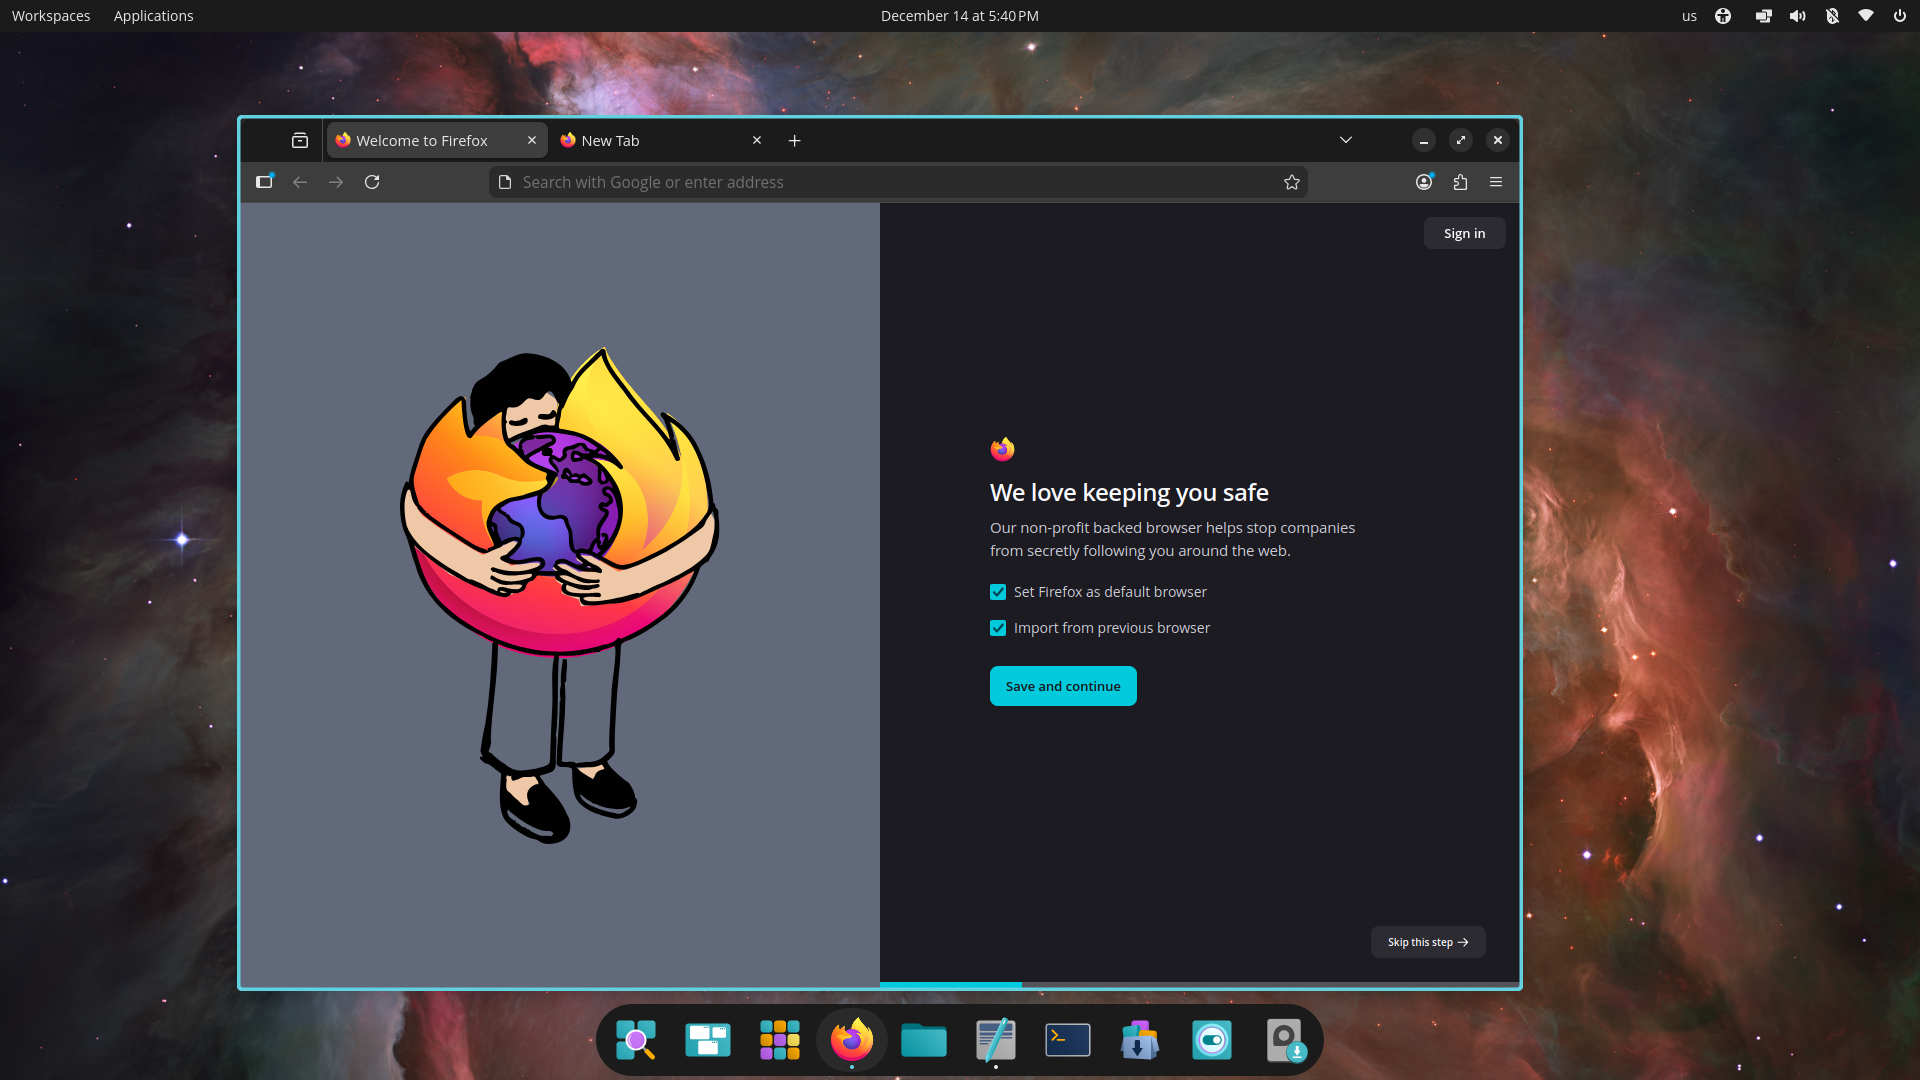Screen dimensions: 1920x1080
Task: Click Save and continue button
Action: click(x=1063, y=686)
